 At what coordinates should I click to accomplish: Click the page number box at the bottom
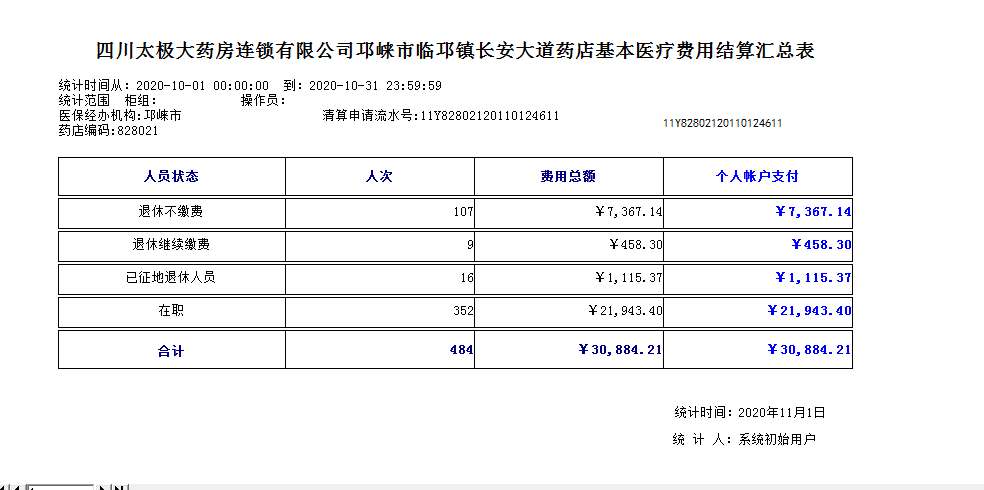[x=60, y=487]
